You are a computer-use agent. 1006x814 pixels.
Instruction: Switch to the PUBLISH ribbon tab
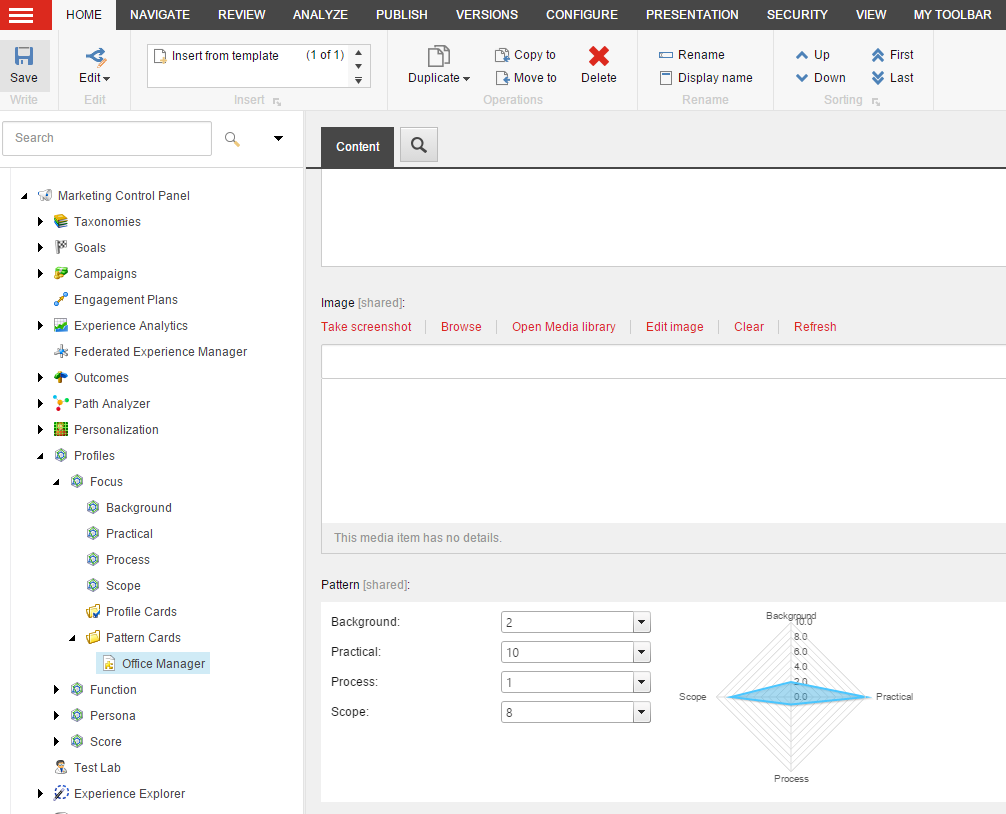click(x=402, y=15)
